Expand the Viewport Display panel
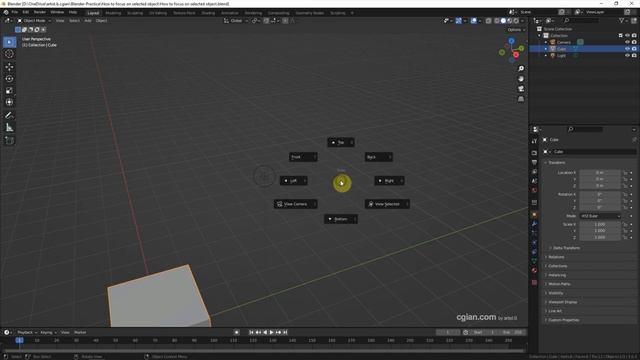This screenshot has height=360, width=640. [x=562, y=302]
